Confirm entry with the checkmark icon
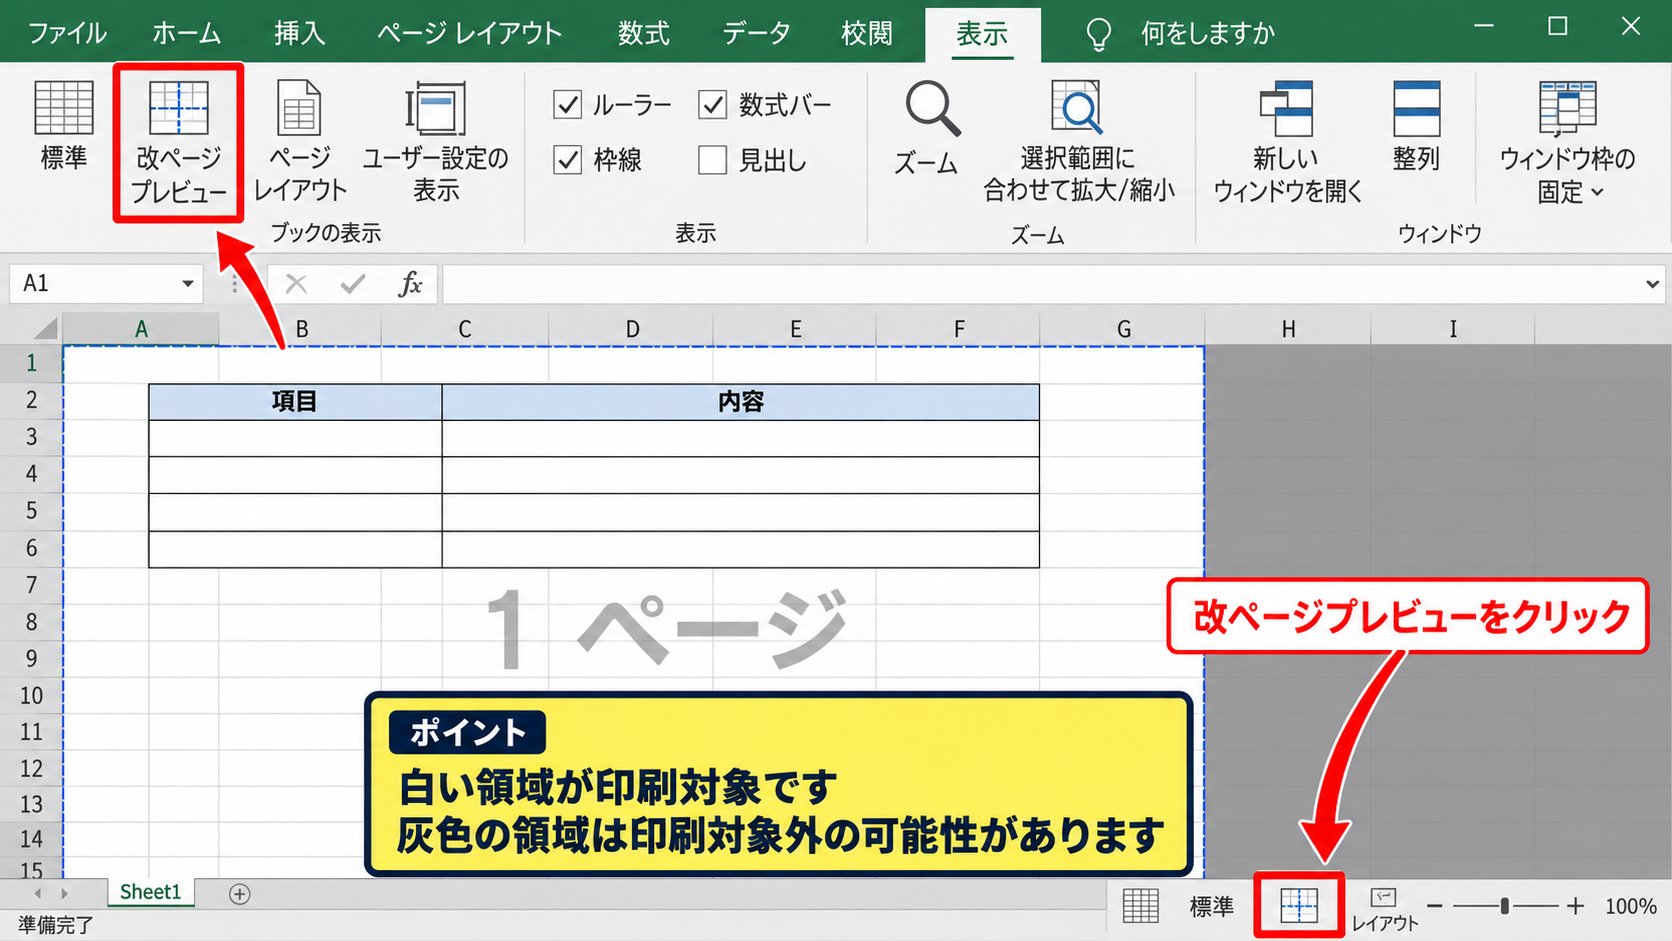Image resolution: width=1672 pixels, height=941 pixels. pos(353,284)
